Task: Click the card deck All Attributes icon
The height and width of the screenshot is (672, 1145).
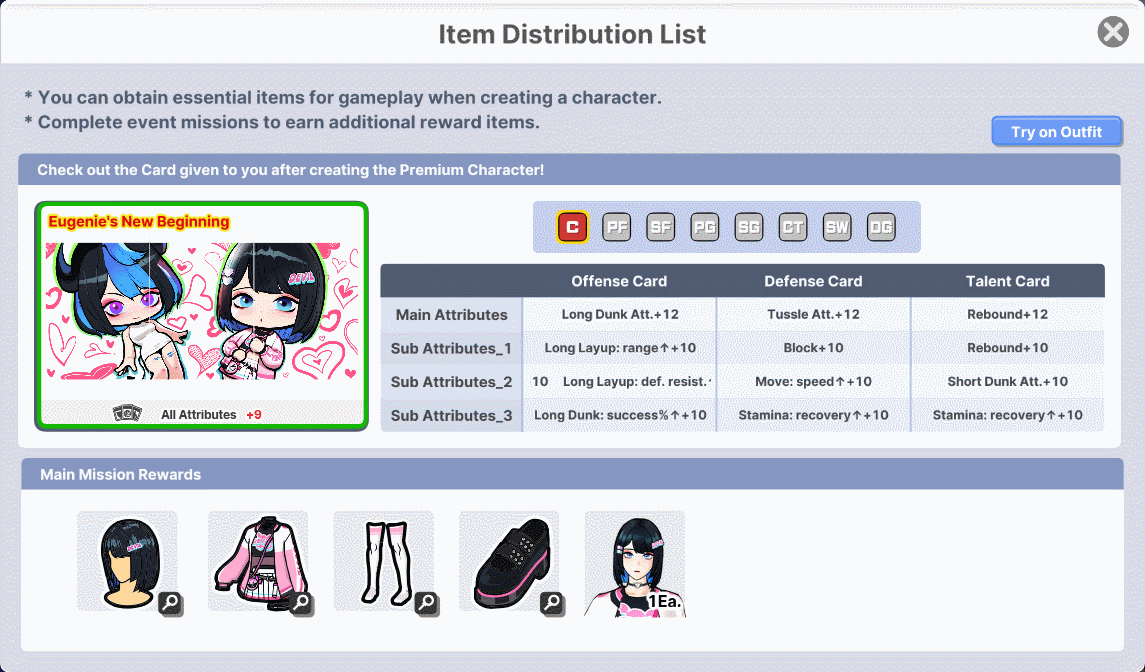Action: [128, 413]
